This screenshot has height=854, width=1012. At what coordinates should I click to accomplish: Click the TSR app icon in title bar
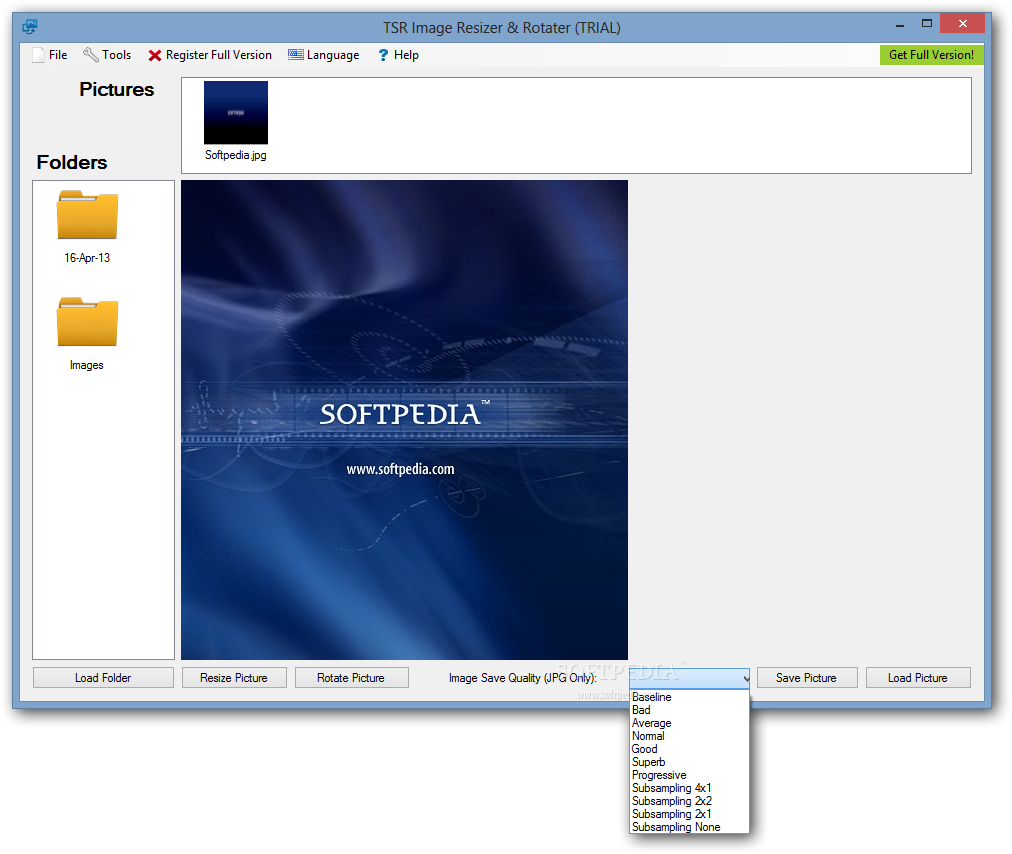tap(30, 27)
